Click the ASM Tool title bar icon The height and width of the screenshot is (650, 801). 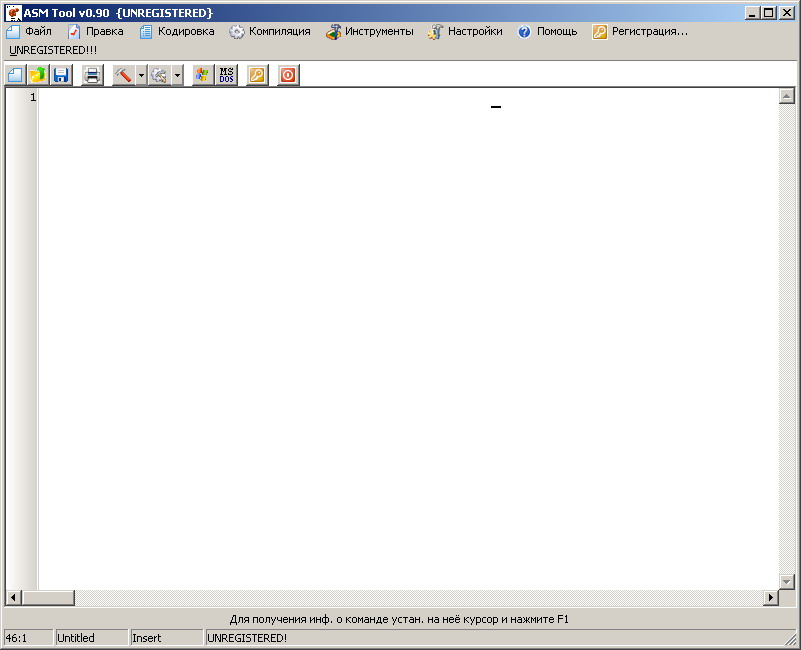click(13, 13)
